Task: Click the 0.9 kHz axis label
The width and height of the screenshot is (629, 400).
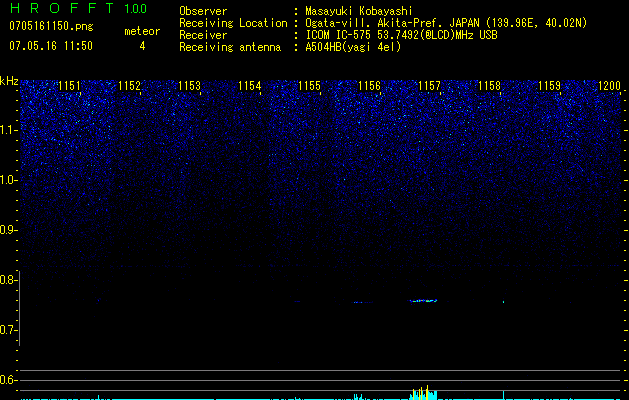Action: pos(7,230)
